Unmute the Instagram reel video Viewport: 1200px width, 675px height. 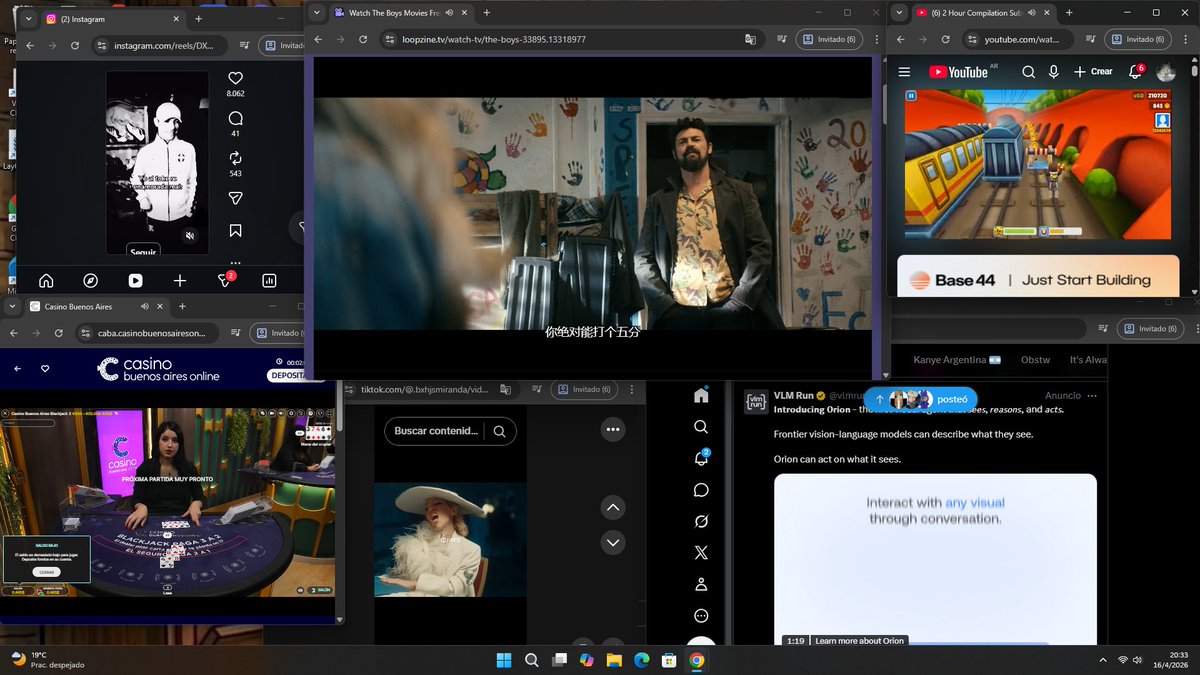tap(190, 236)
